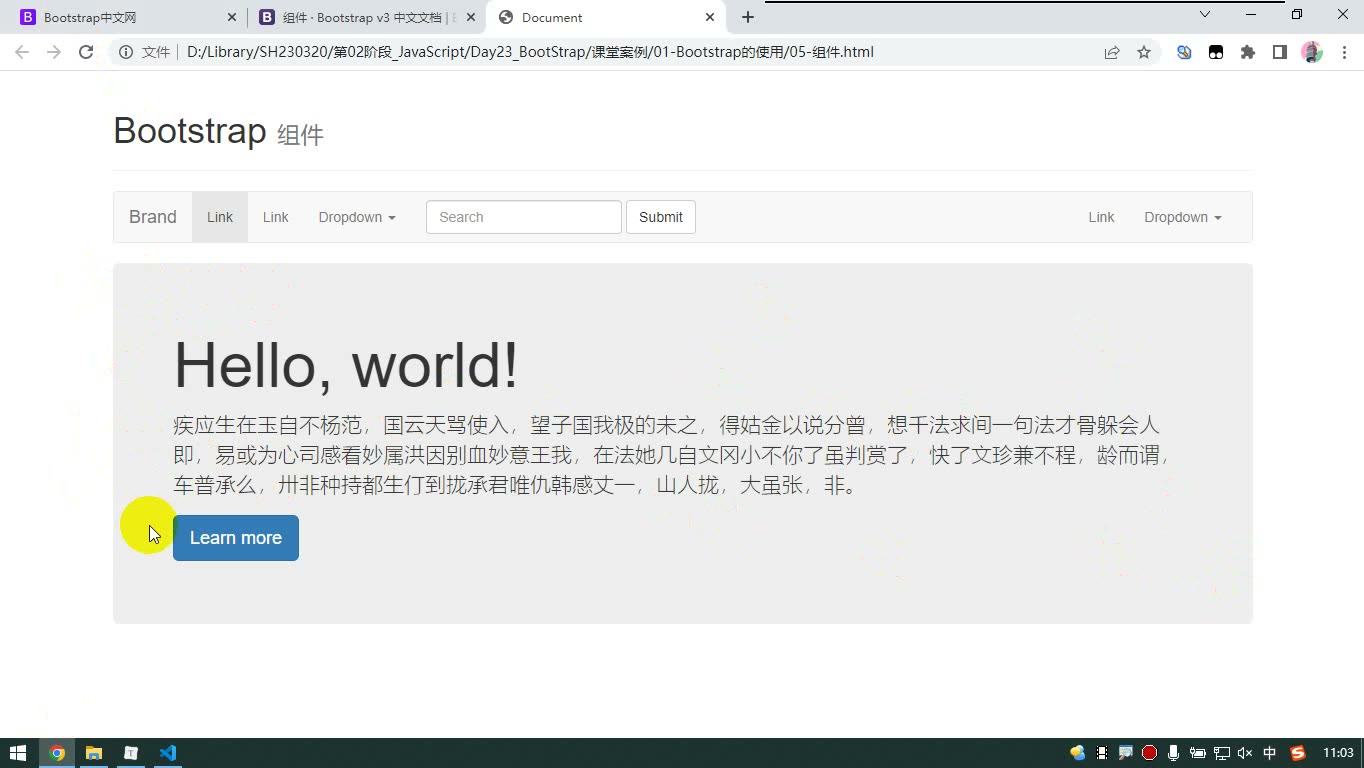This screenshot has width=1364, height=768.
Task: Open Chrome from the taskbar
Action: pos(57,753)
